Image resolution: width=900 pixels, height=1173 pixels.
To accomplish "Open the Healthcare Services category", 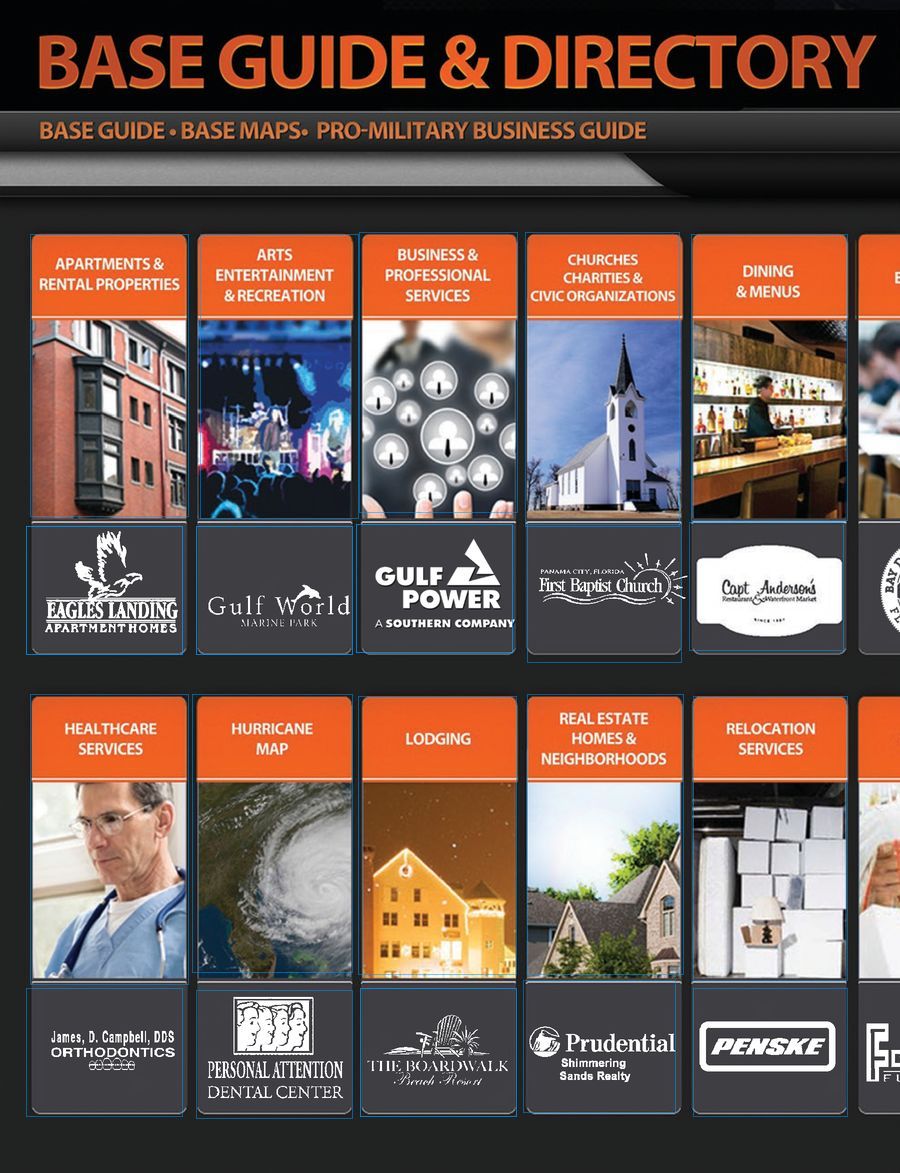I will pyautogui.click(x=109, y=738).
